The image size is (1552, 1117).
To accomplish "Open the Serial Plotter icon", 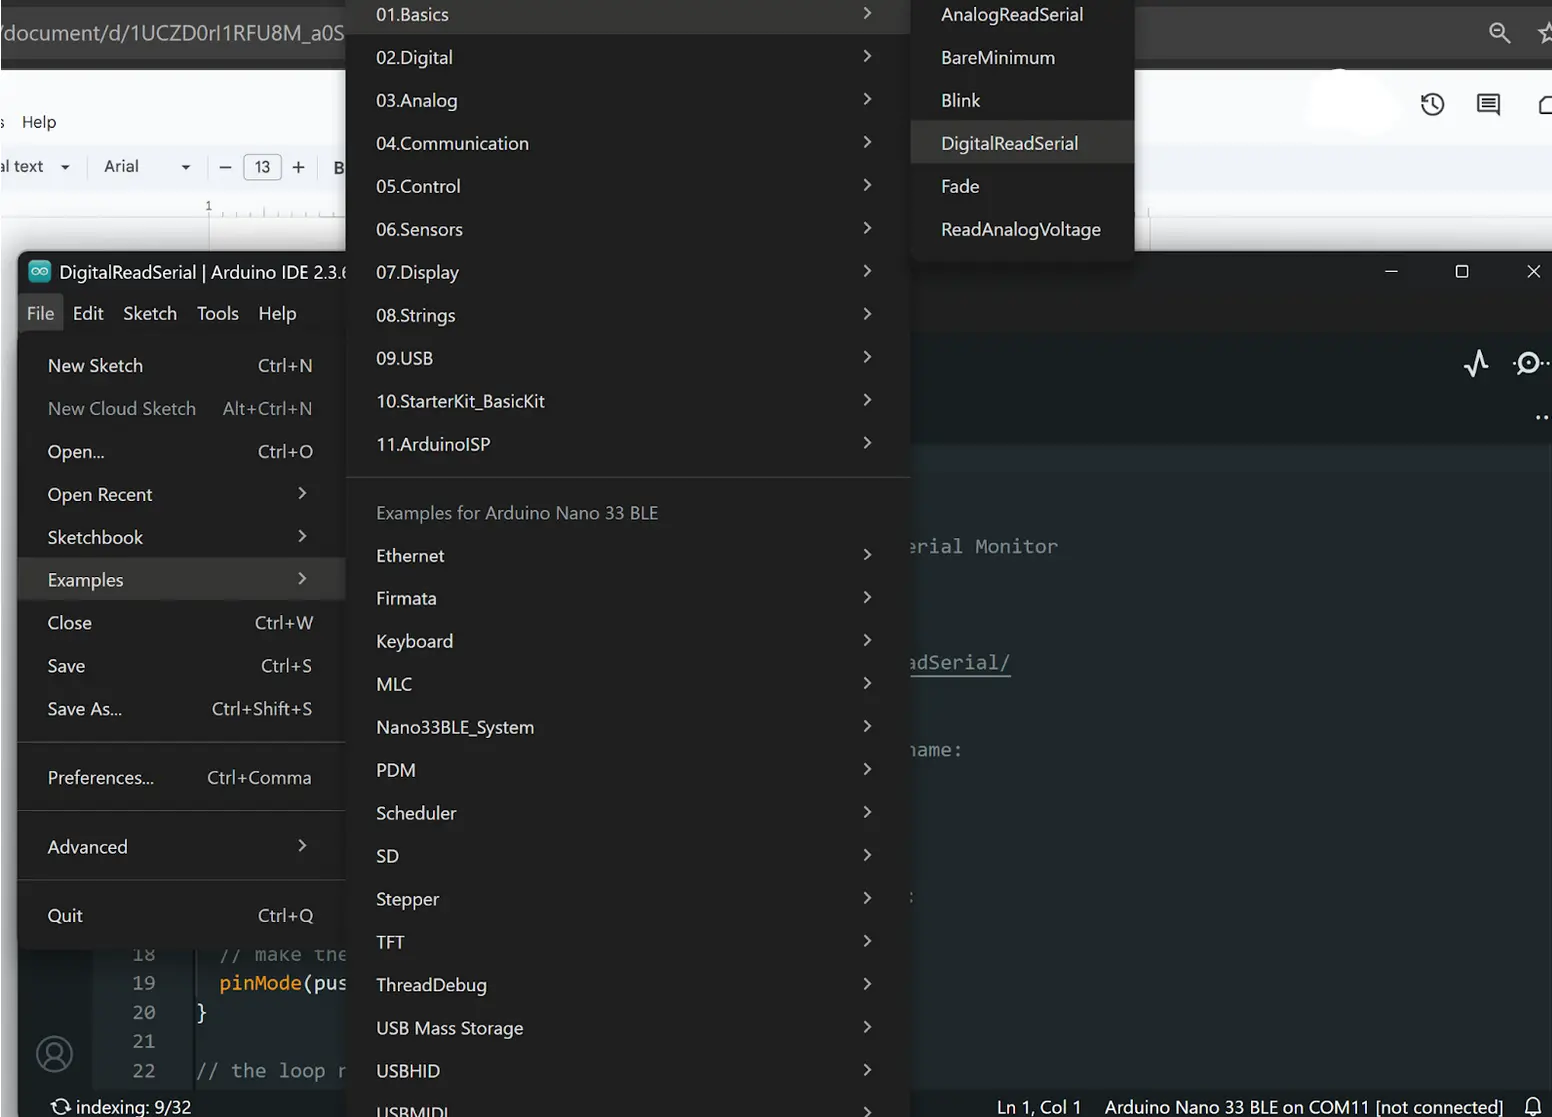I will tap(1476, 363).
